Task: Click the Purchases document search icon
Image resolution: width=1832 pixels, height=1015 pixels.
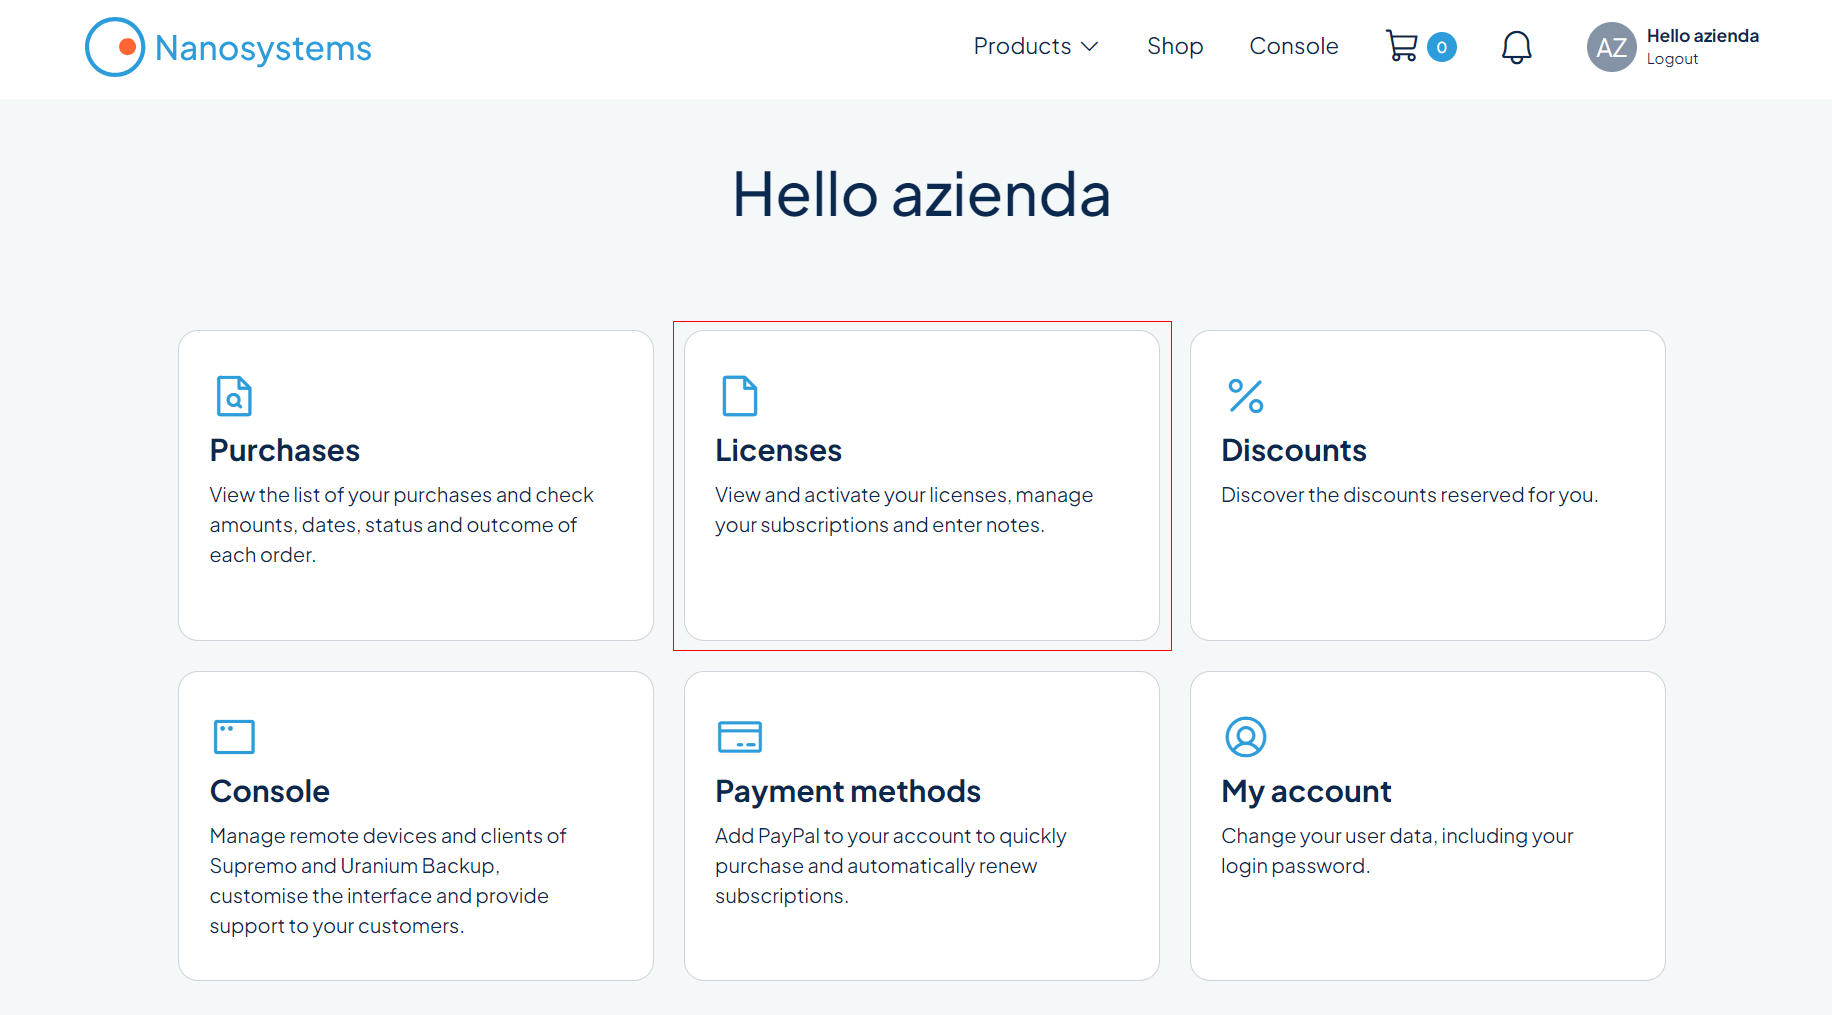Action: (x=234, y=396)
